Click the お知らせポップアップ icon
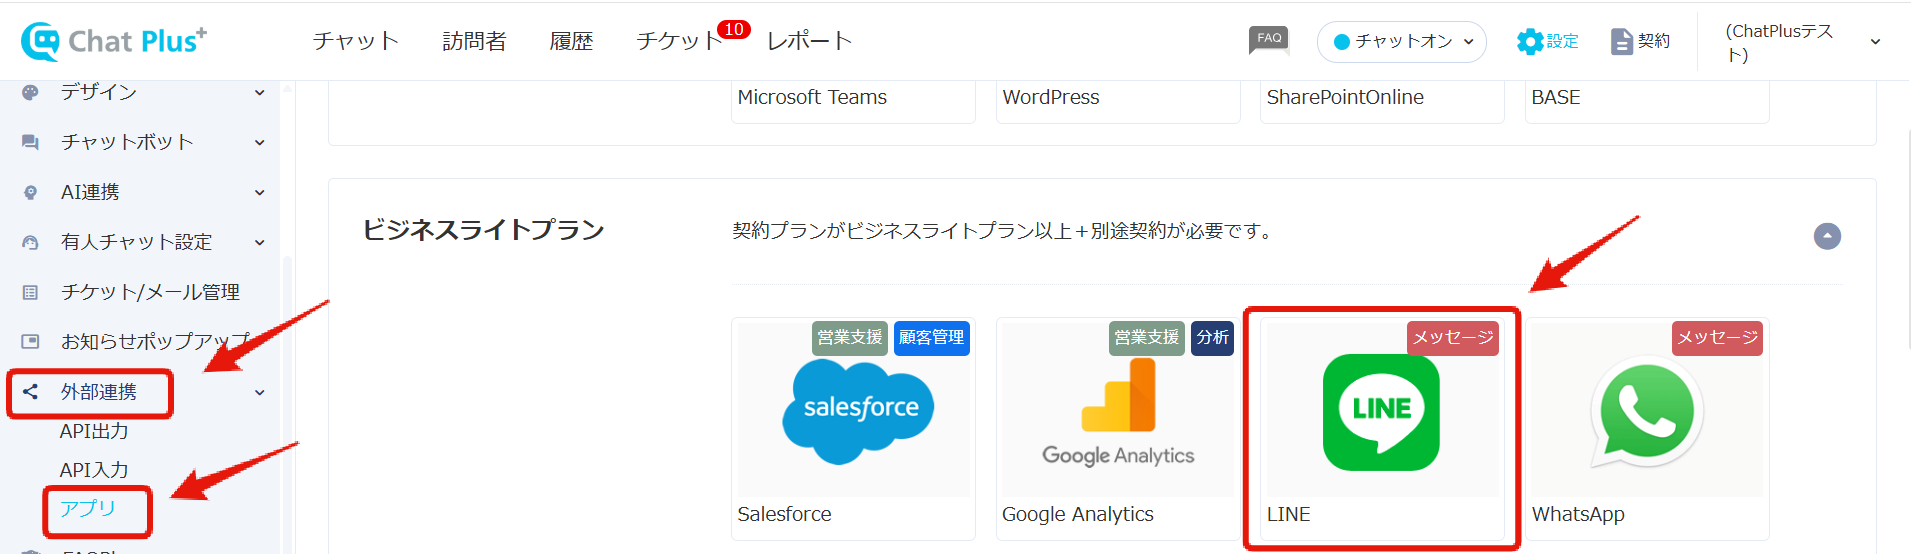Viewport: 1911px width, 554px height. pyautogui.click(x=30, y=342)
